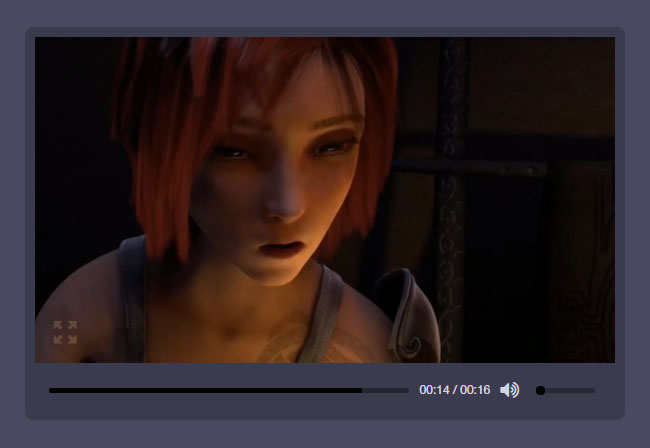Set volume to maximum on volume track
Image resolution: width=650 pixels, height=448 pixels.
tap(594, 390)
